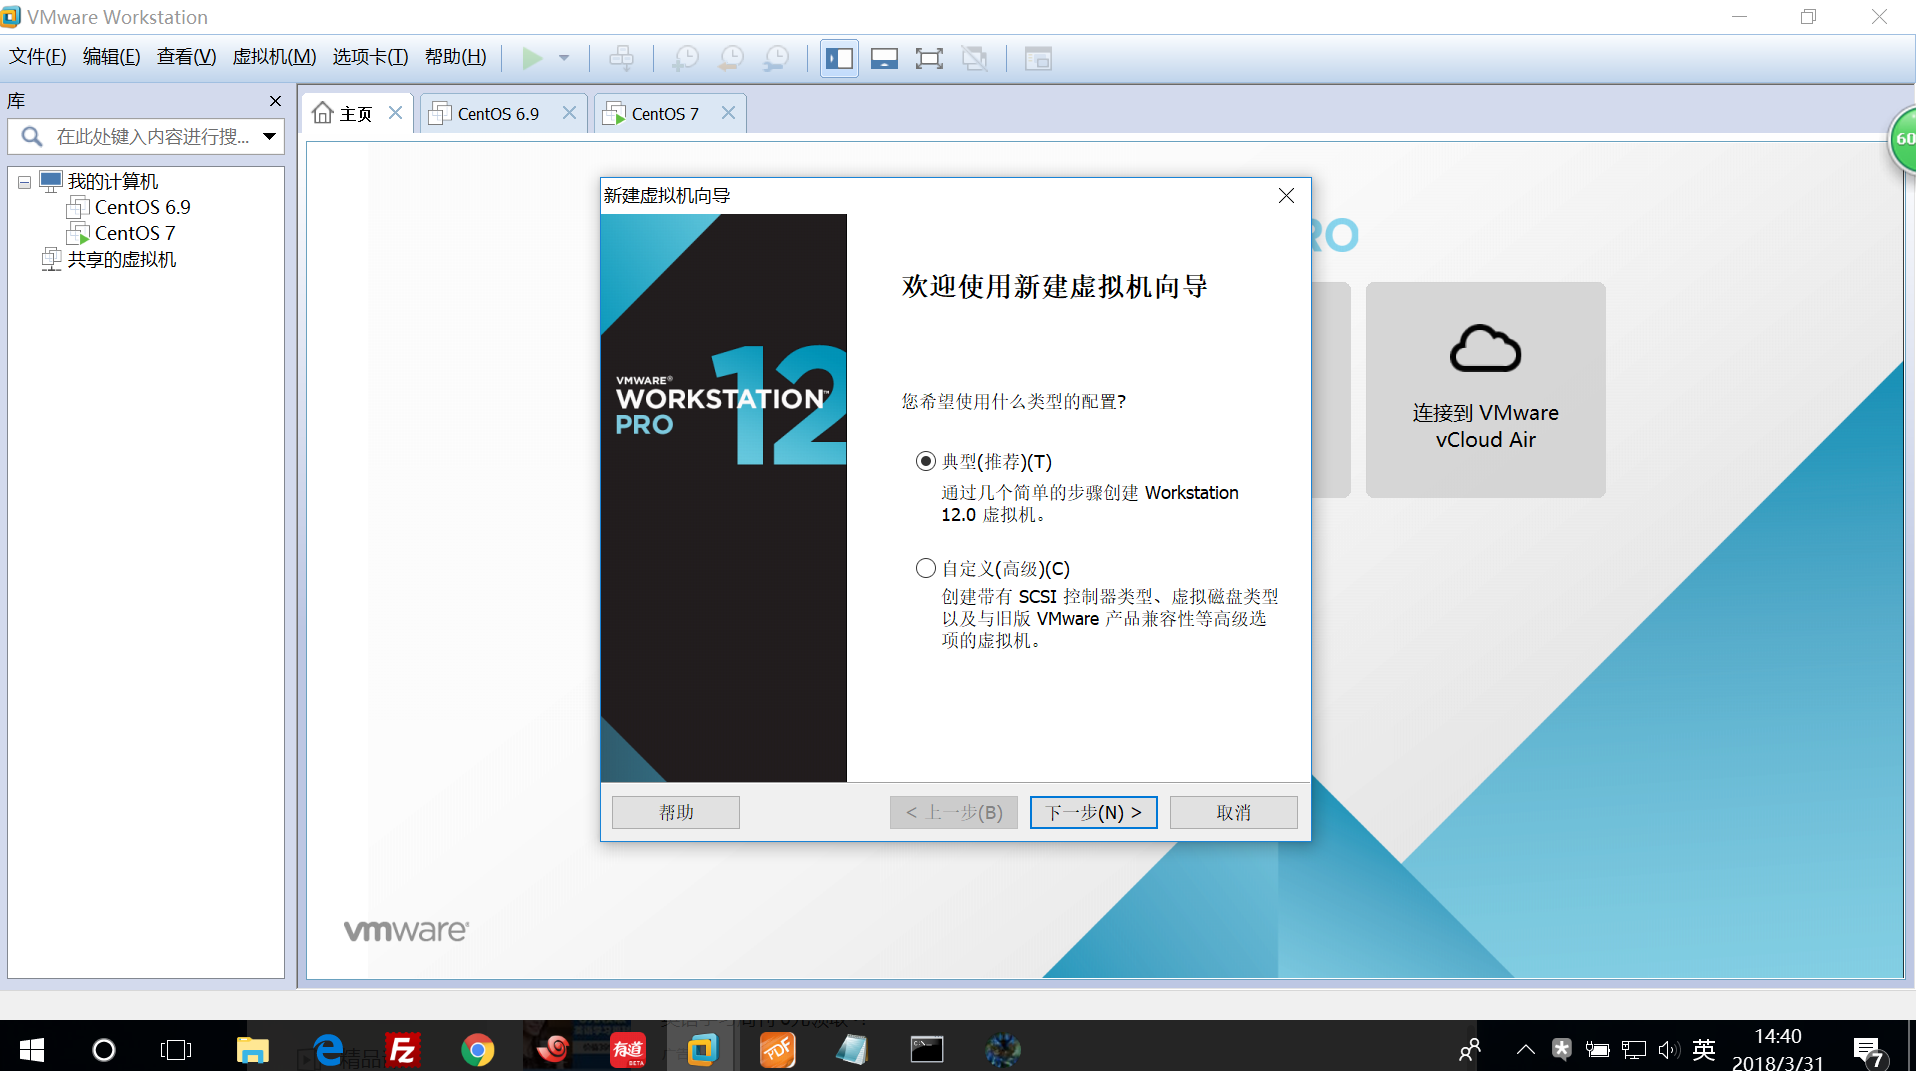Viewport: 1916px width, 1071px height.
Task: Click the 帮助 button in wizard
Action: pyautogui.click(x=676, y=812)
